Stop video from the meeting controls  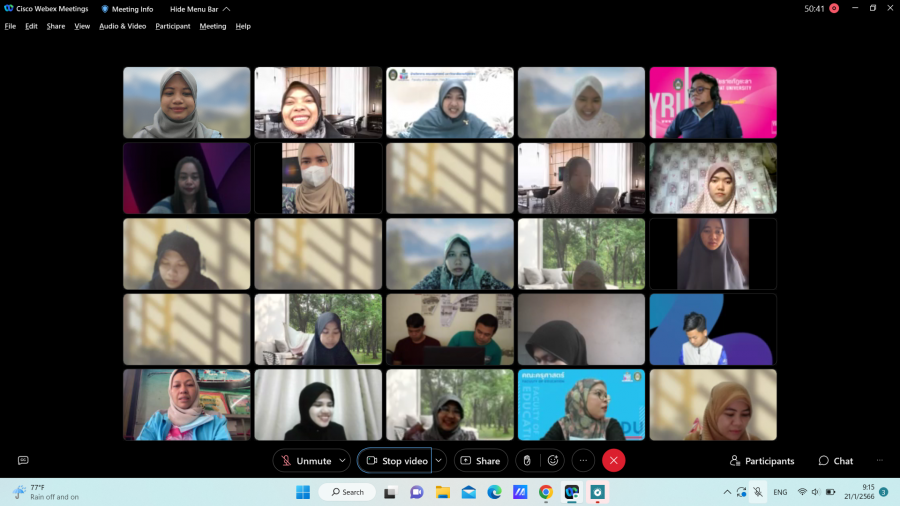point(396,460)
